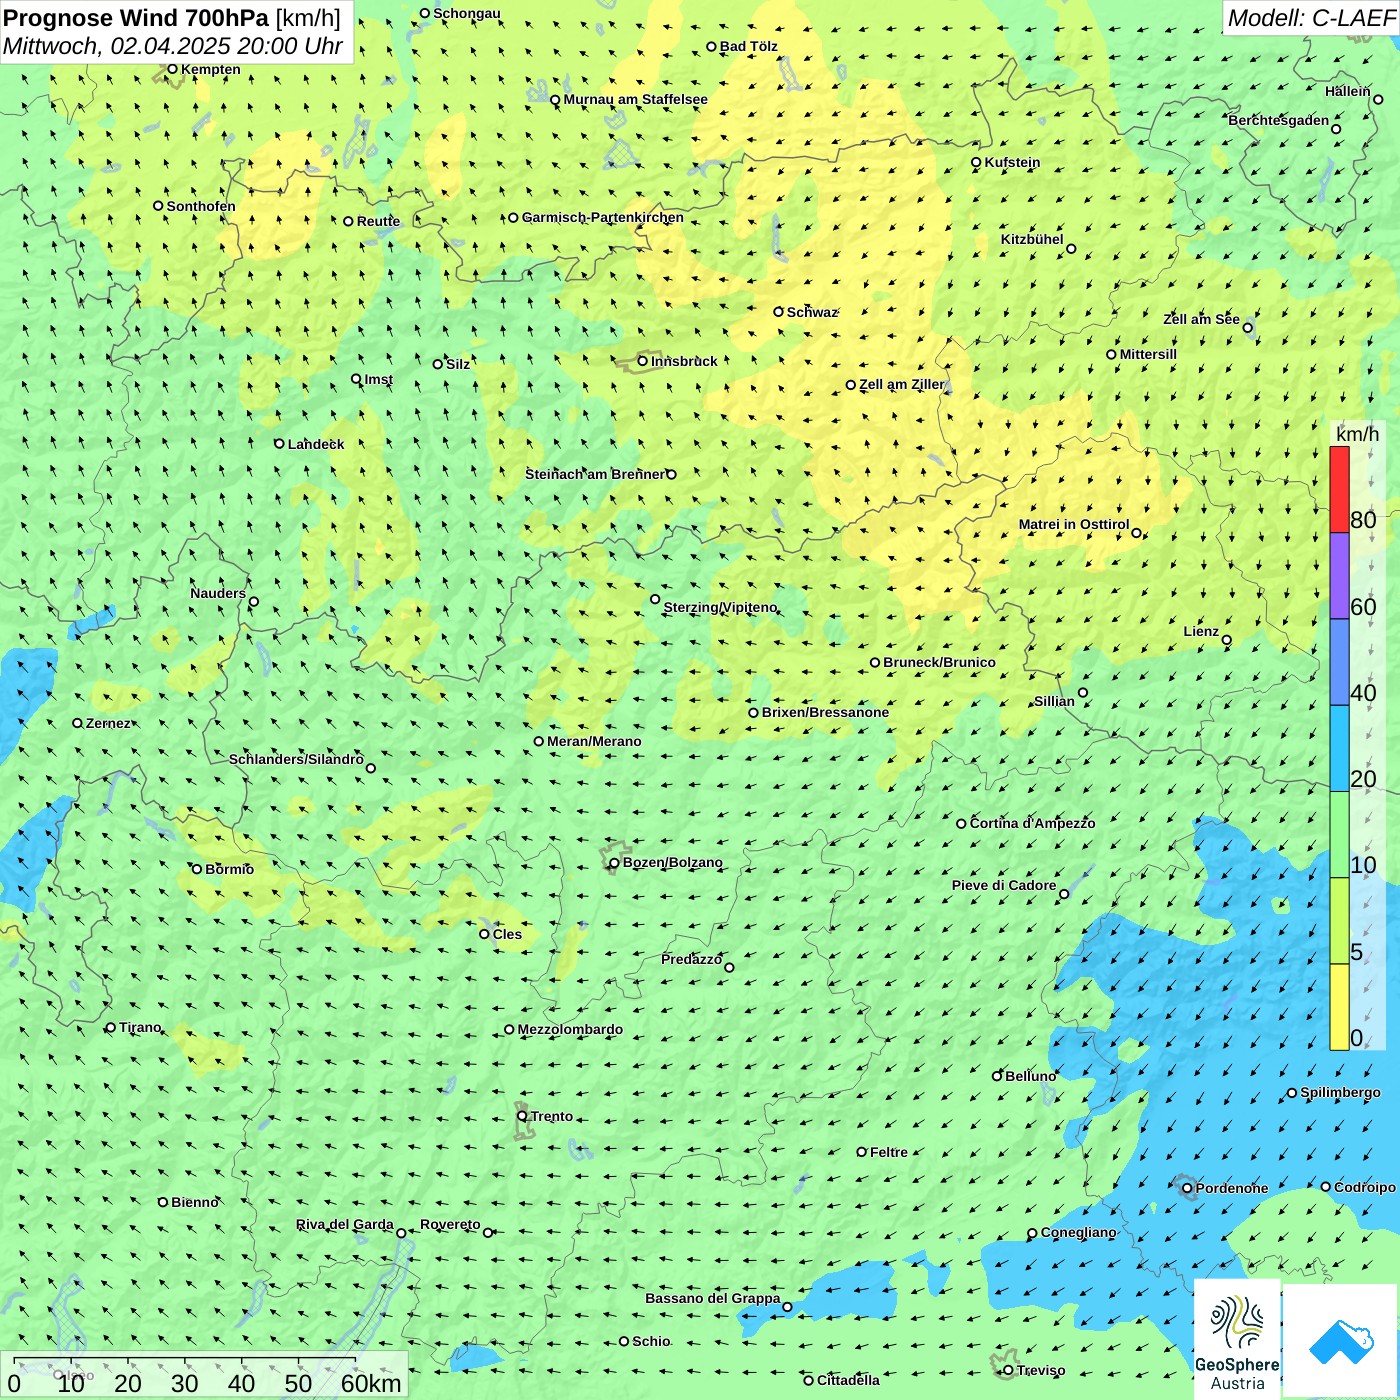
Task: Click the Steinach am Brenner label
Action: coord(594,474)
